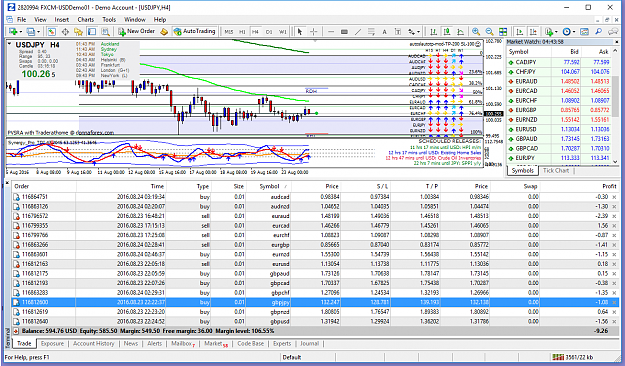Show the Navigator panel star-folder icon

point(79,31)
